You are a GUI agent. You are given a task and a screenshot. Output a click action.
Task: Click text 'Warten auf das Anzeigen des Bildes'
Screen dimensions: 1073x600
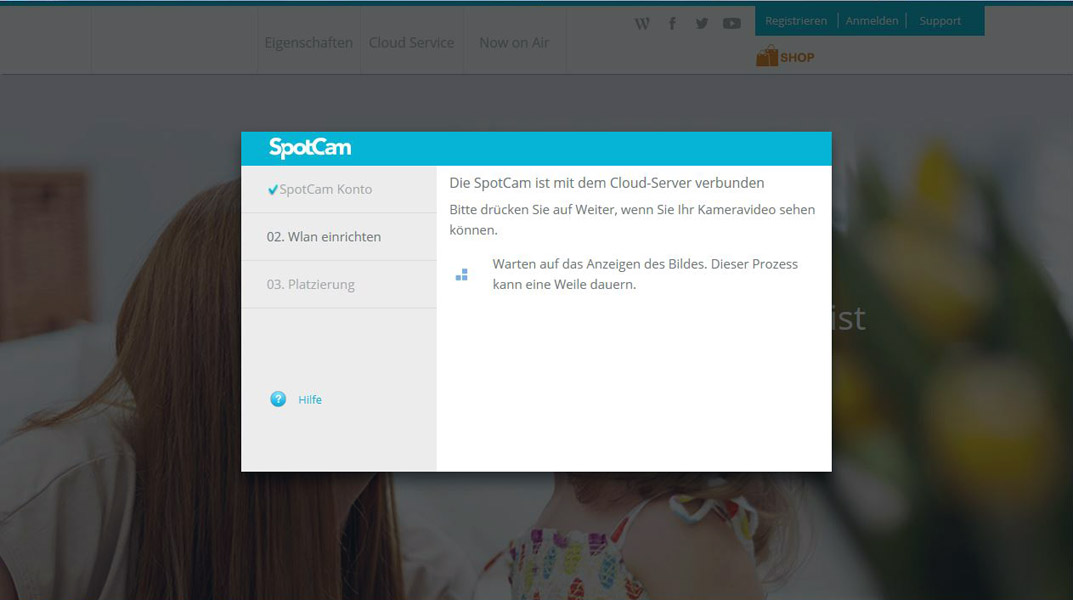[x=599, y=264]
